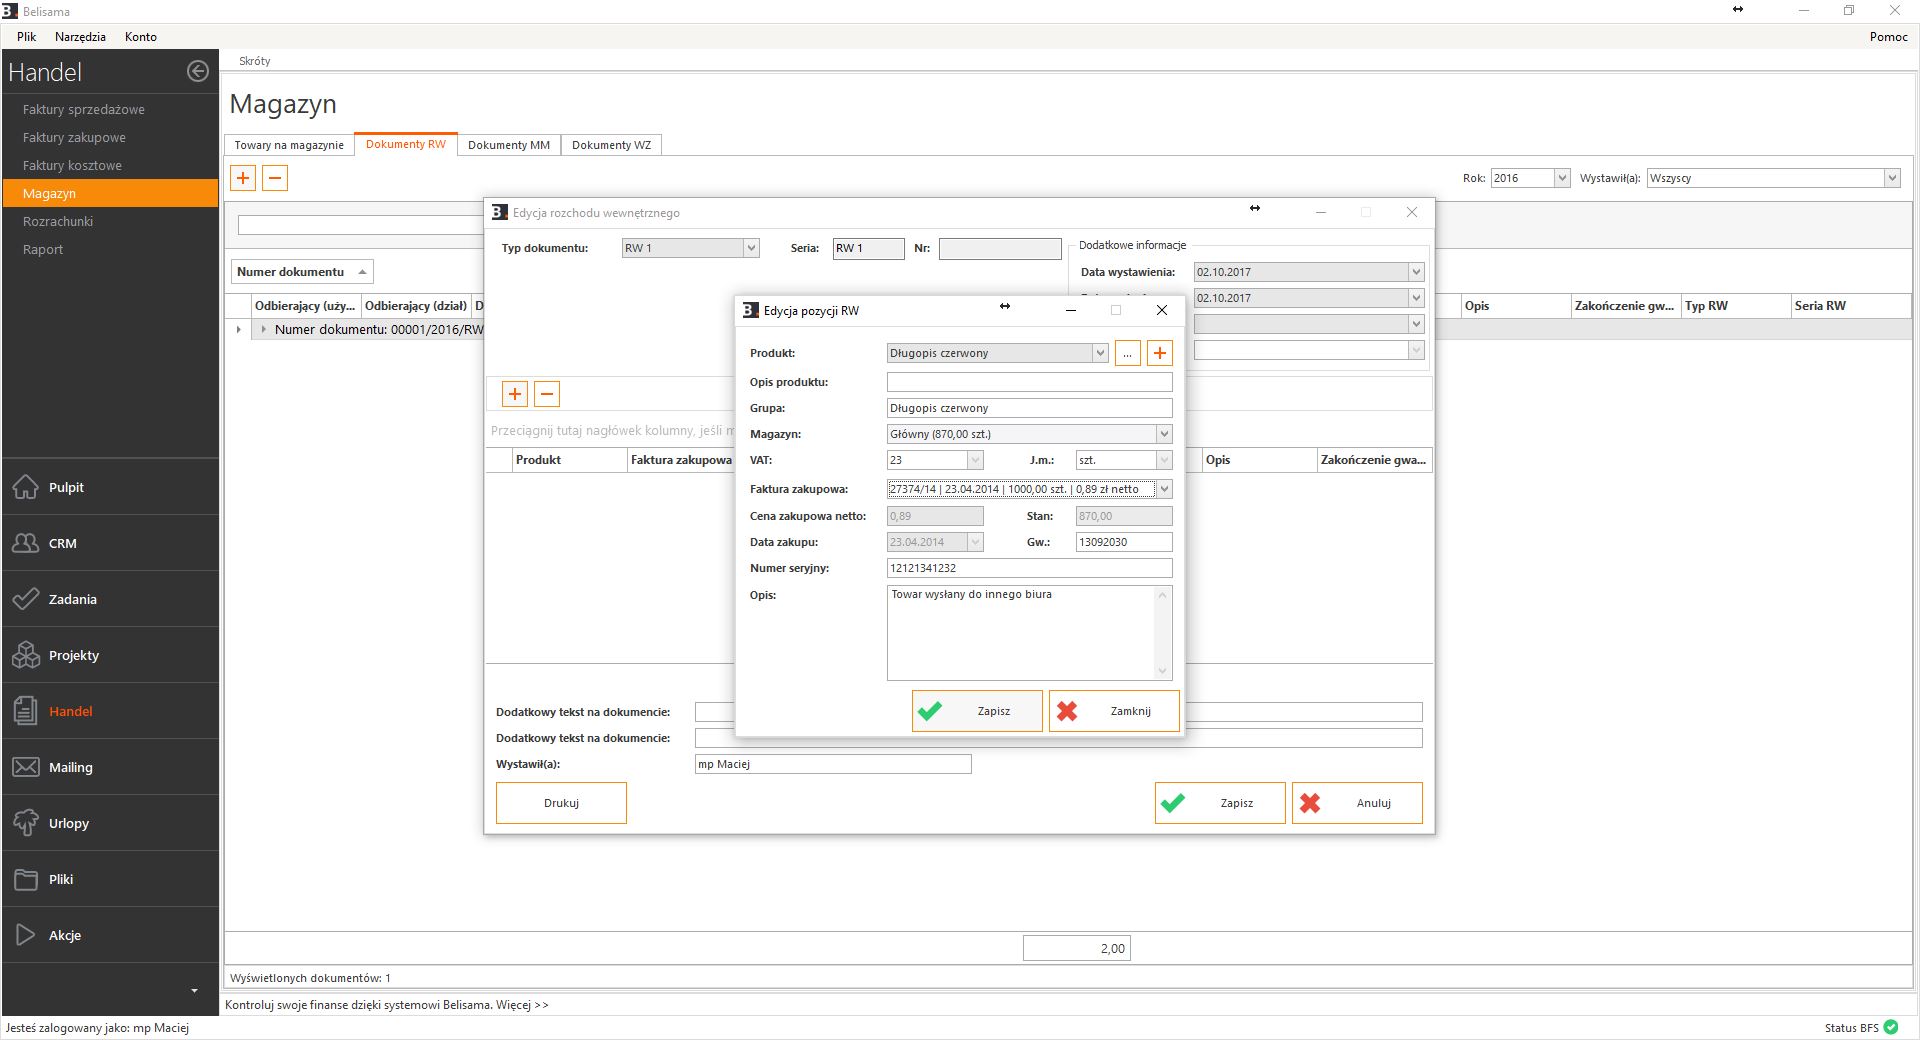
Task: Open the Zadania checkmark icon
Action: click(x=26, y=599)
